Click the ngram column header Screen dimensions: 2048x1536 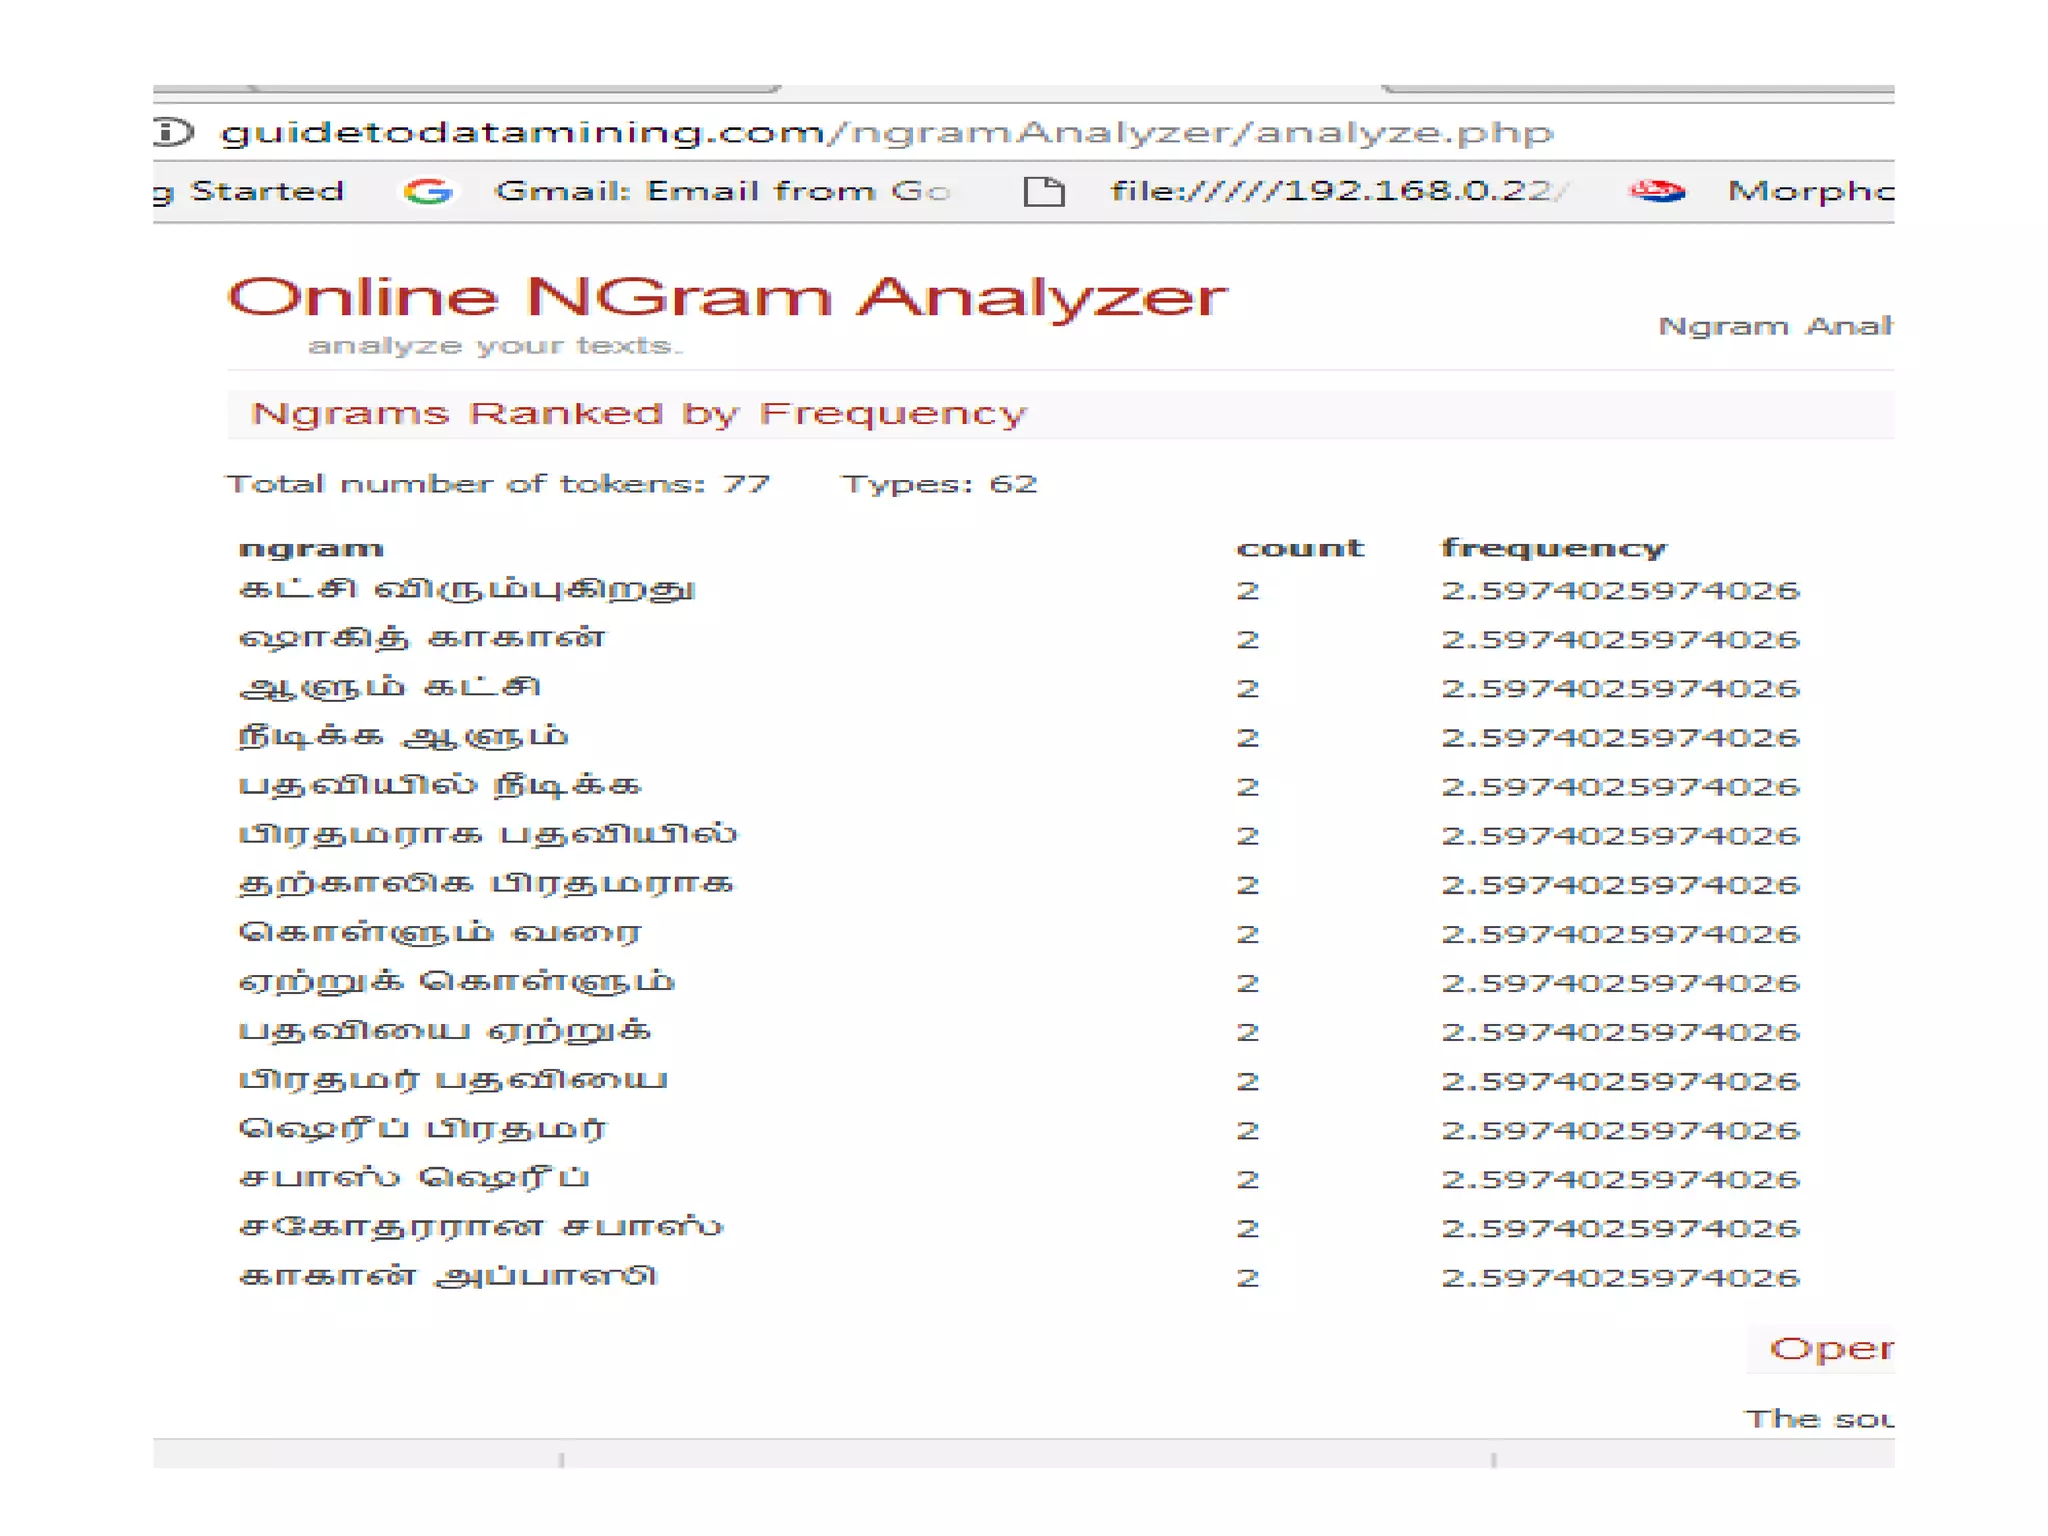311,548
